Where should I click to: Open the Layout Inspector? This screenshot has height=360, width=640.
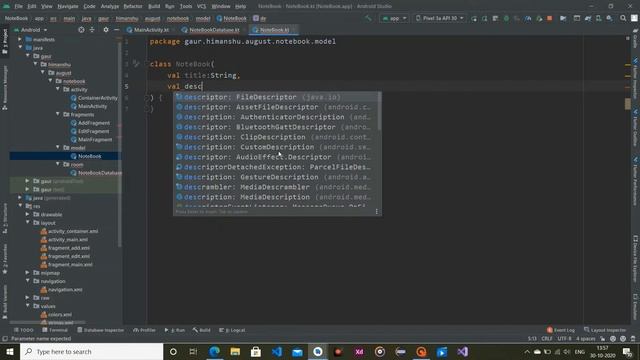(x=605, y=330)
